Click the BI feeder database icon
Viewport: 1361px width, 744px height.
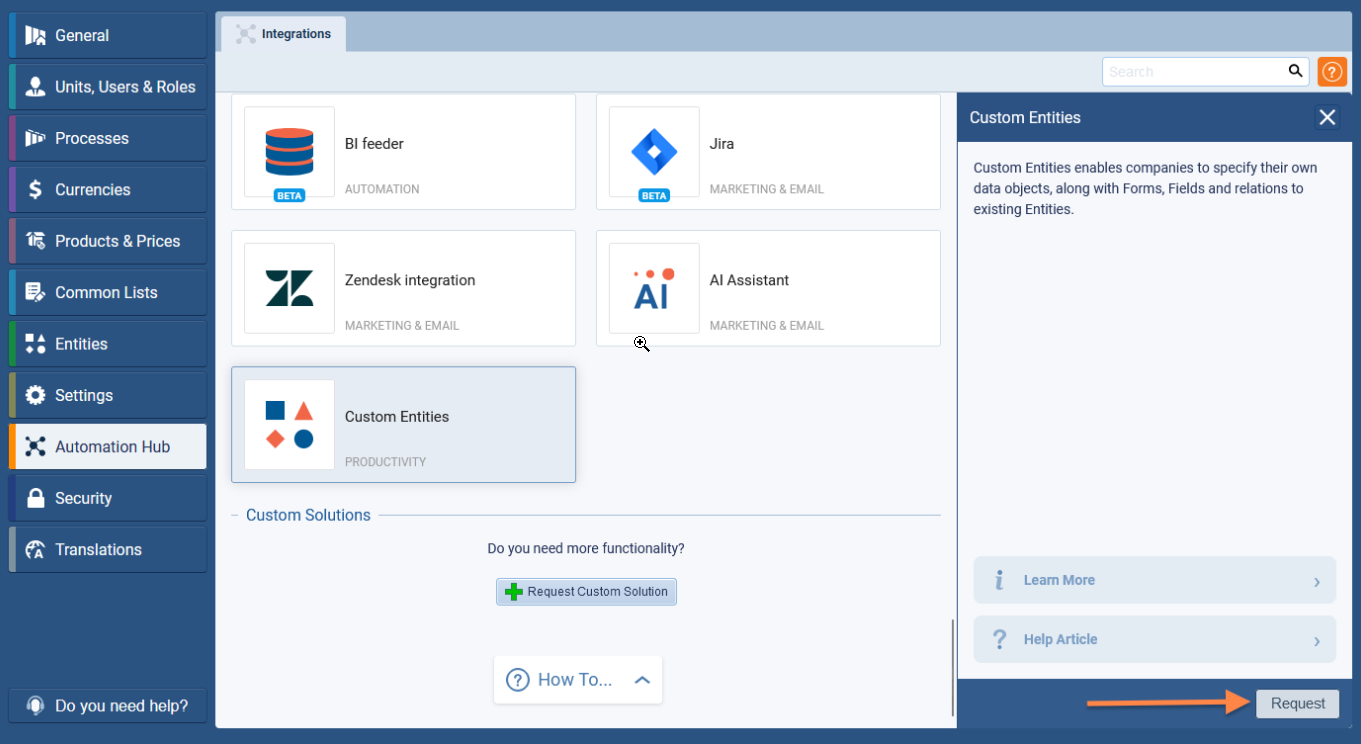(x=289, y=152)
